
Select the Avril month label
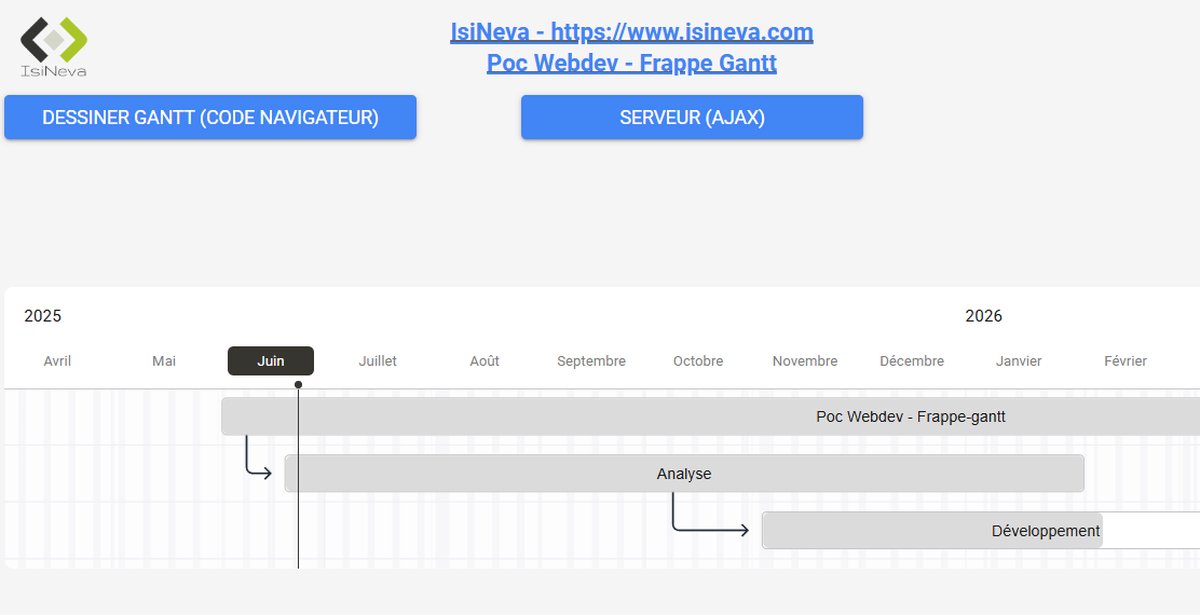click(x=57, y=361)
